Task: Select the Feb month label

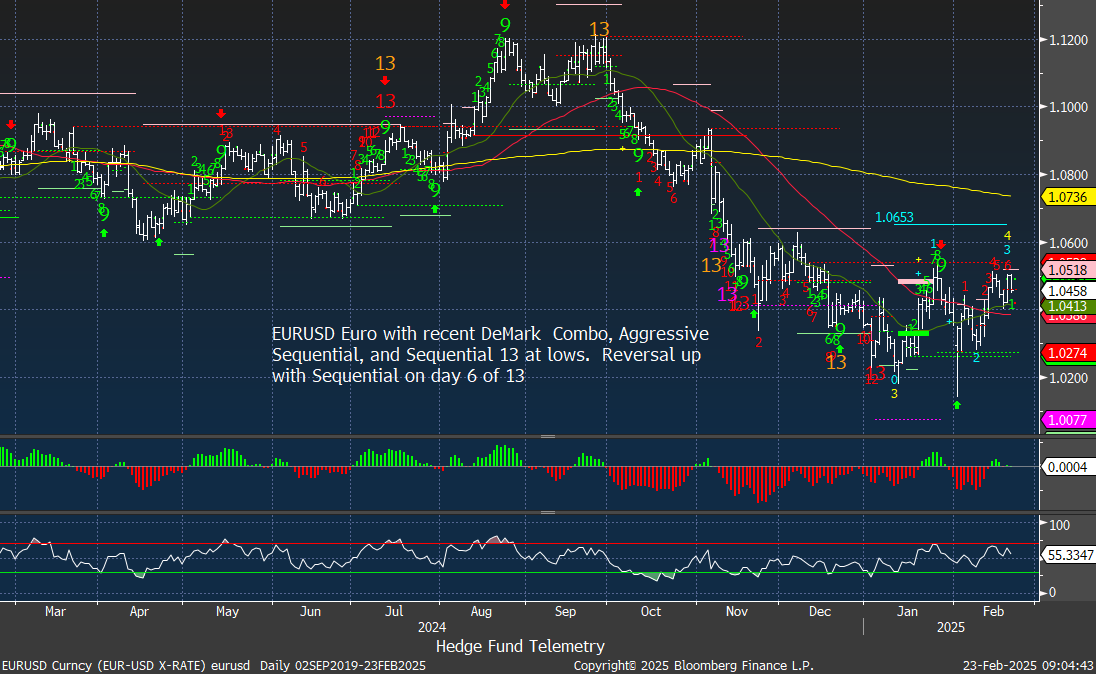Action: click(993, 611)
